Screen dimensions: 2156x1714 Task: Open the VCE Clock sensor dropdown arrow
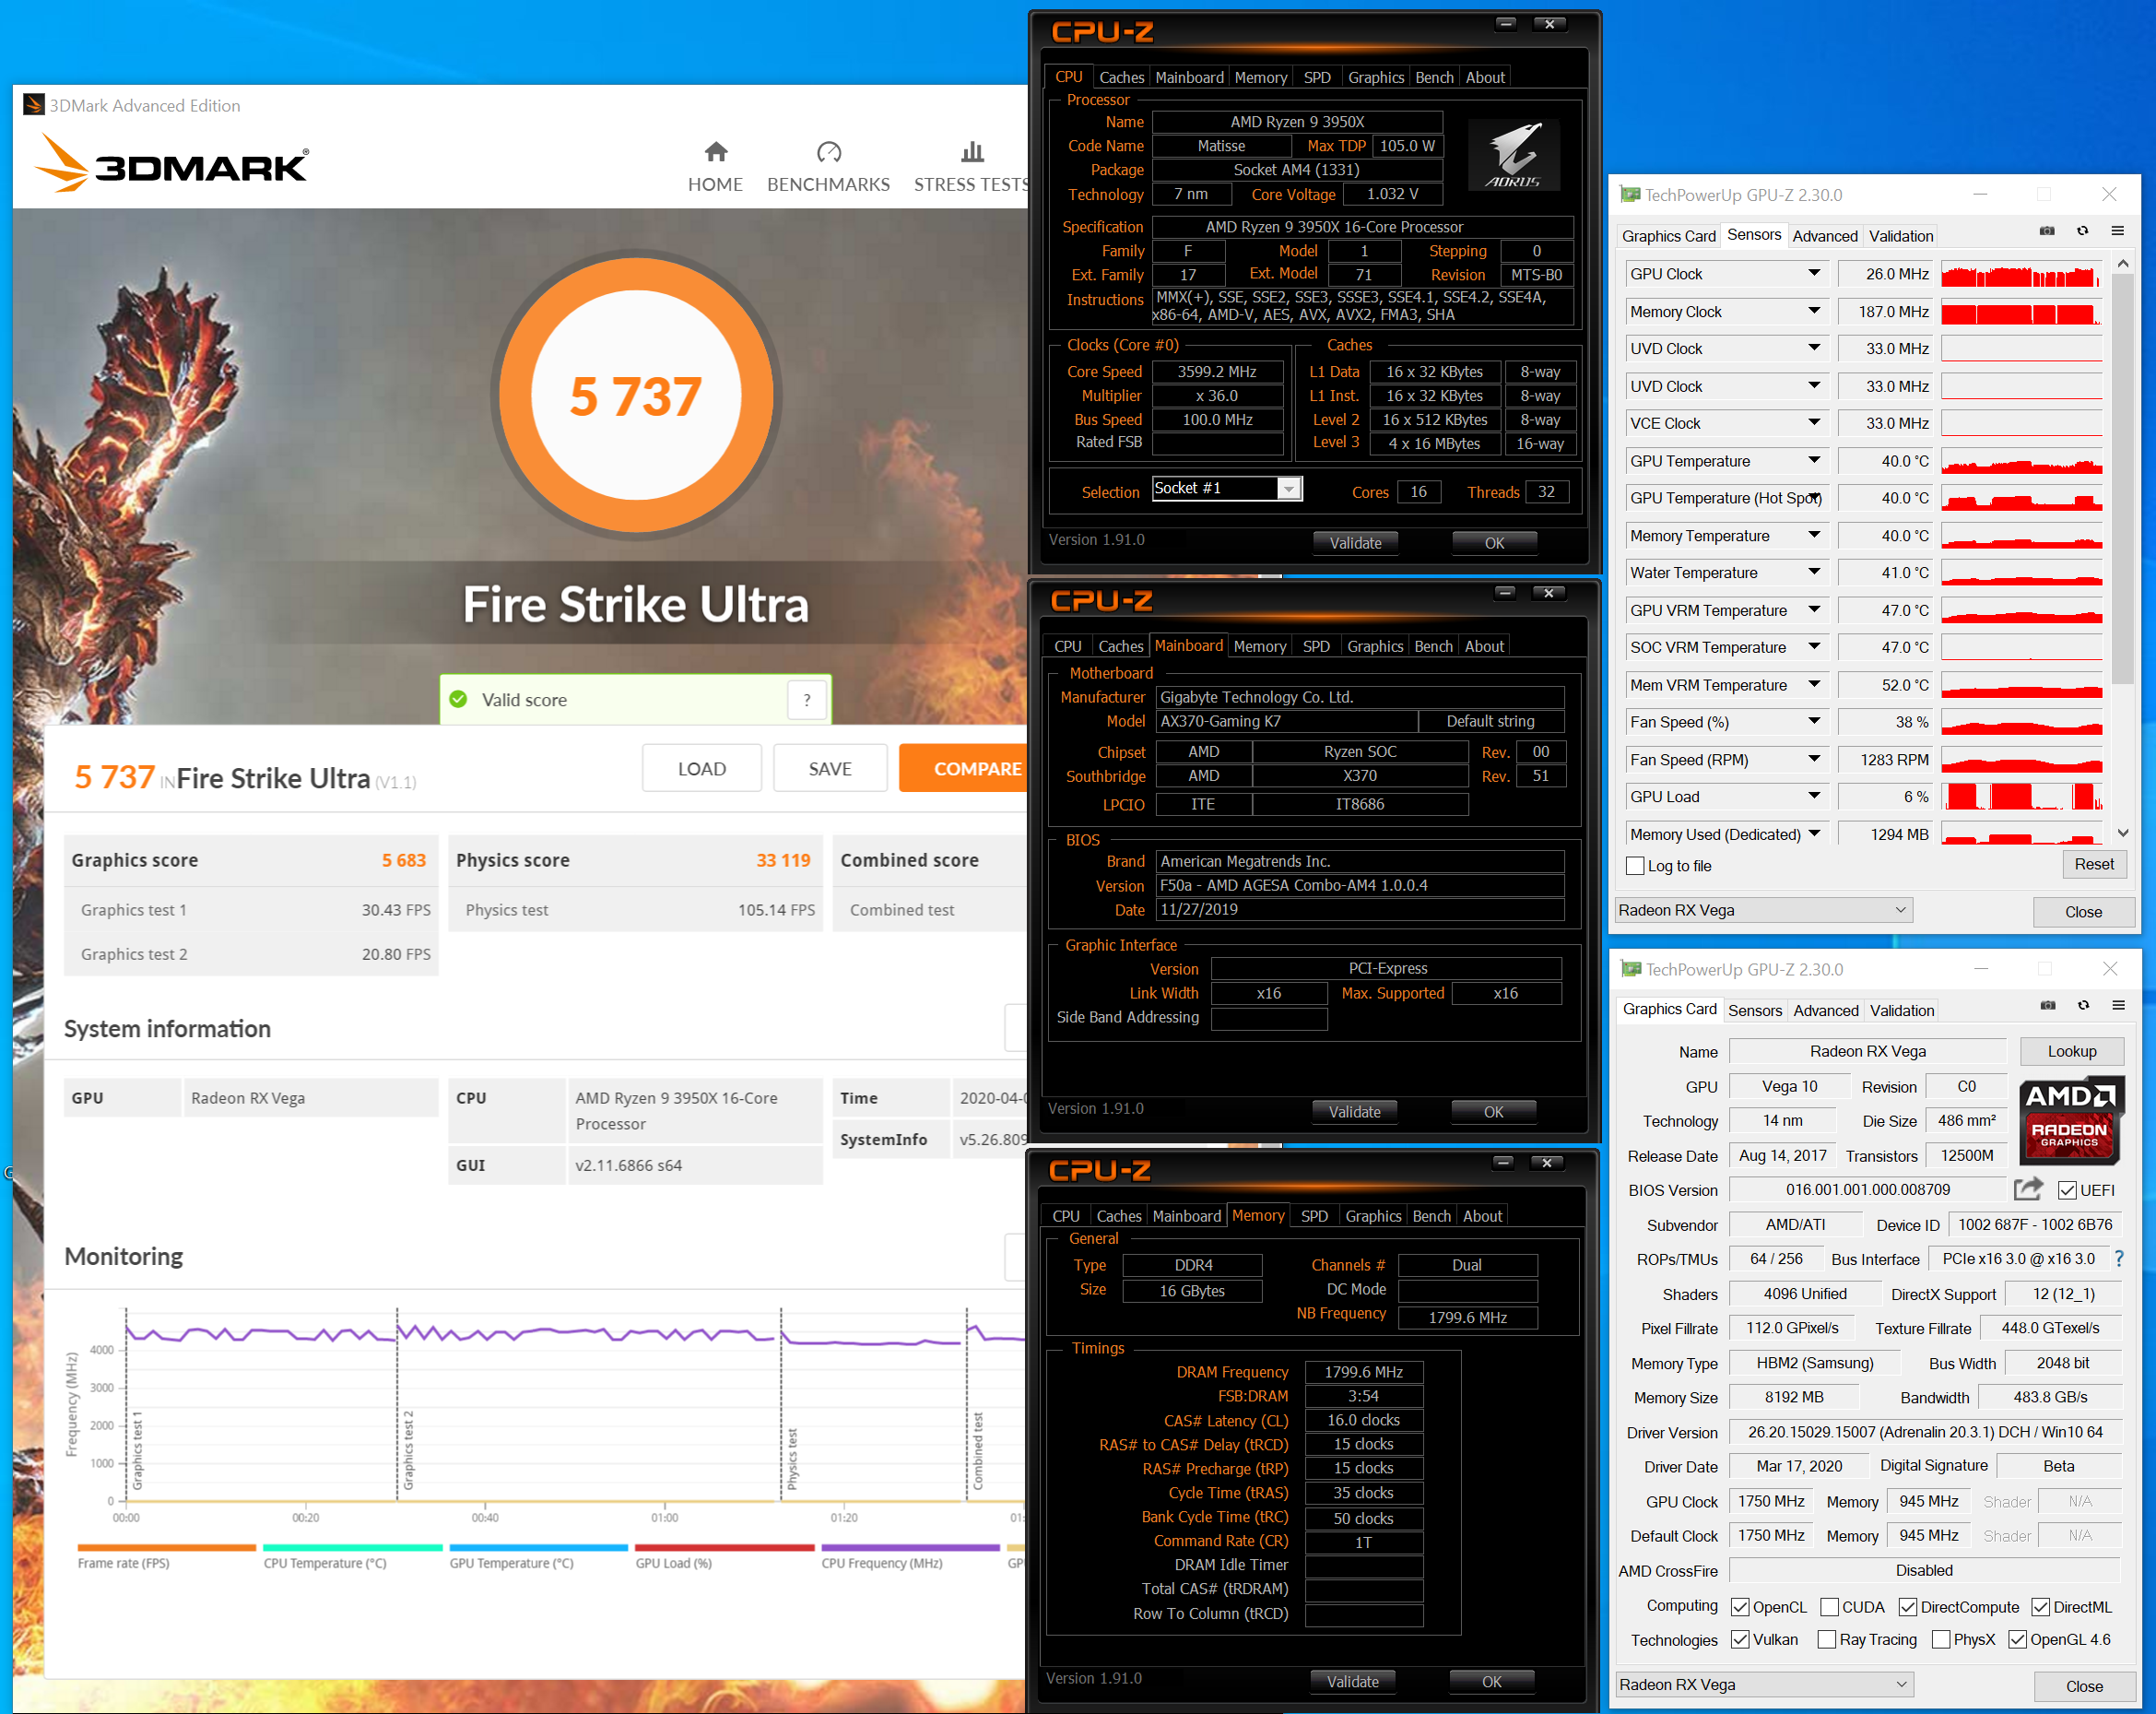(x=1814, y=423)
